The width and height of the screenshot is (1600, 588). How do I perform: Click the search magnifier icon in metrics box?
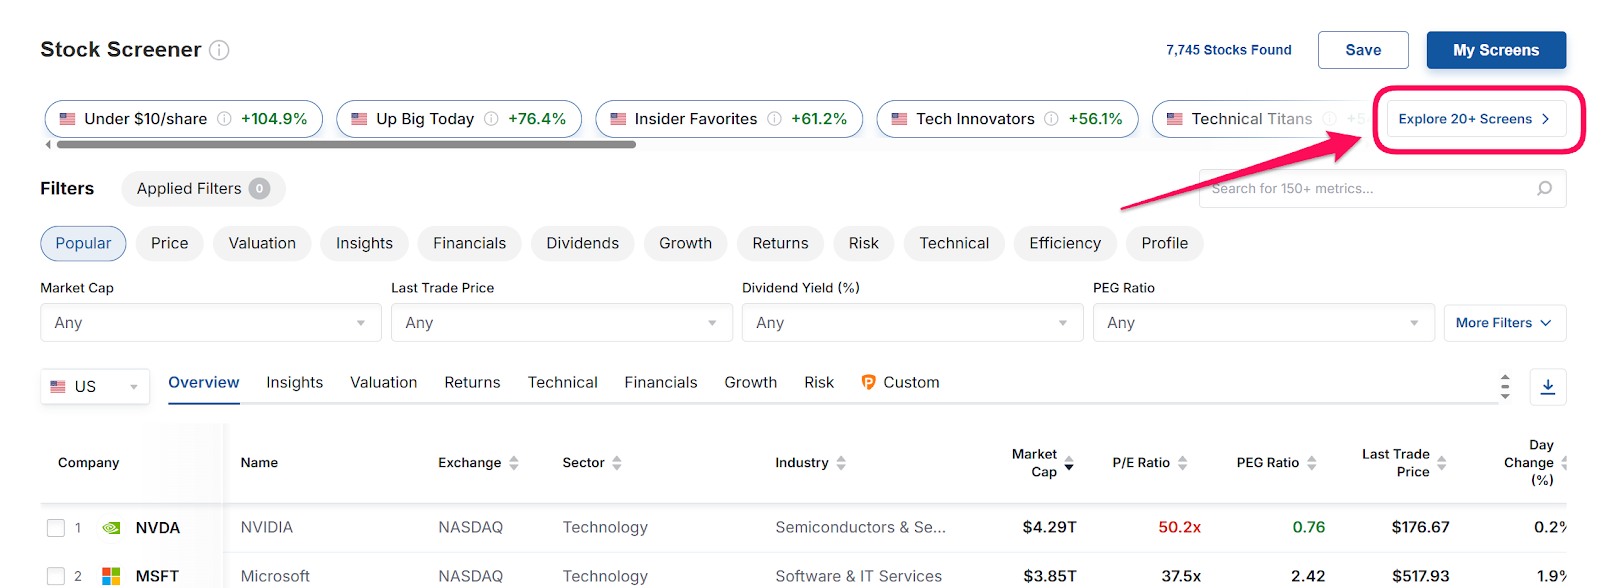click(x=1544, y=188)
